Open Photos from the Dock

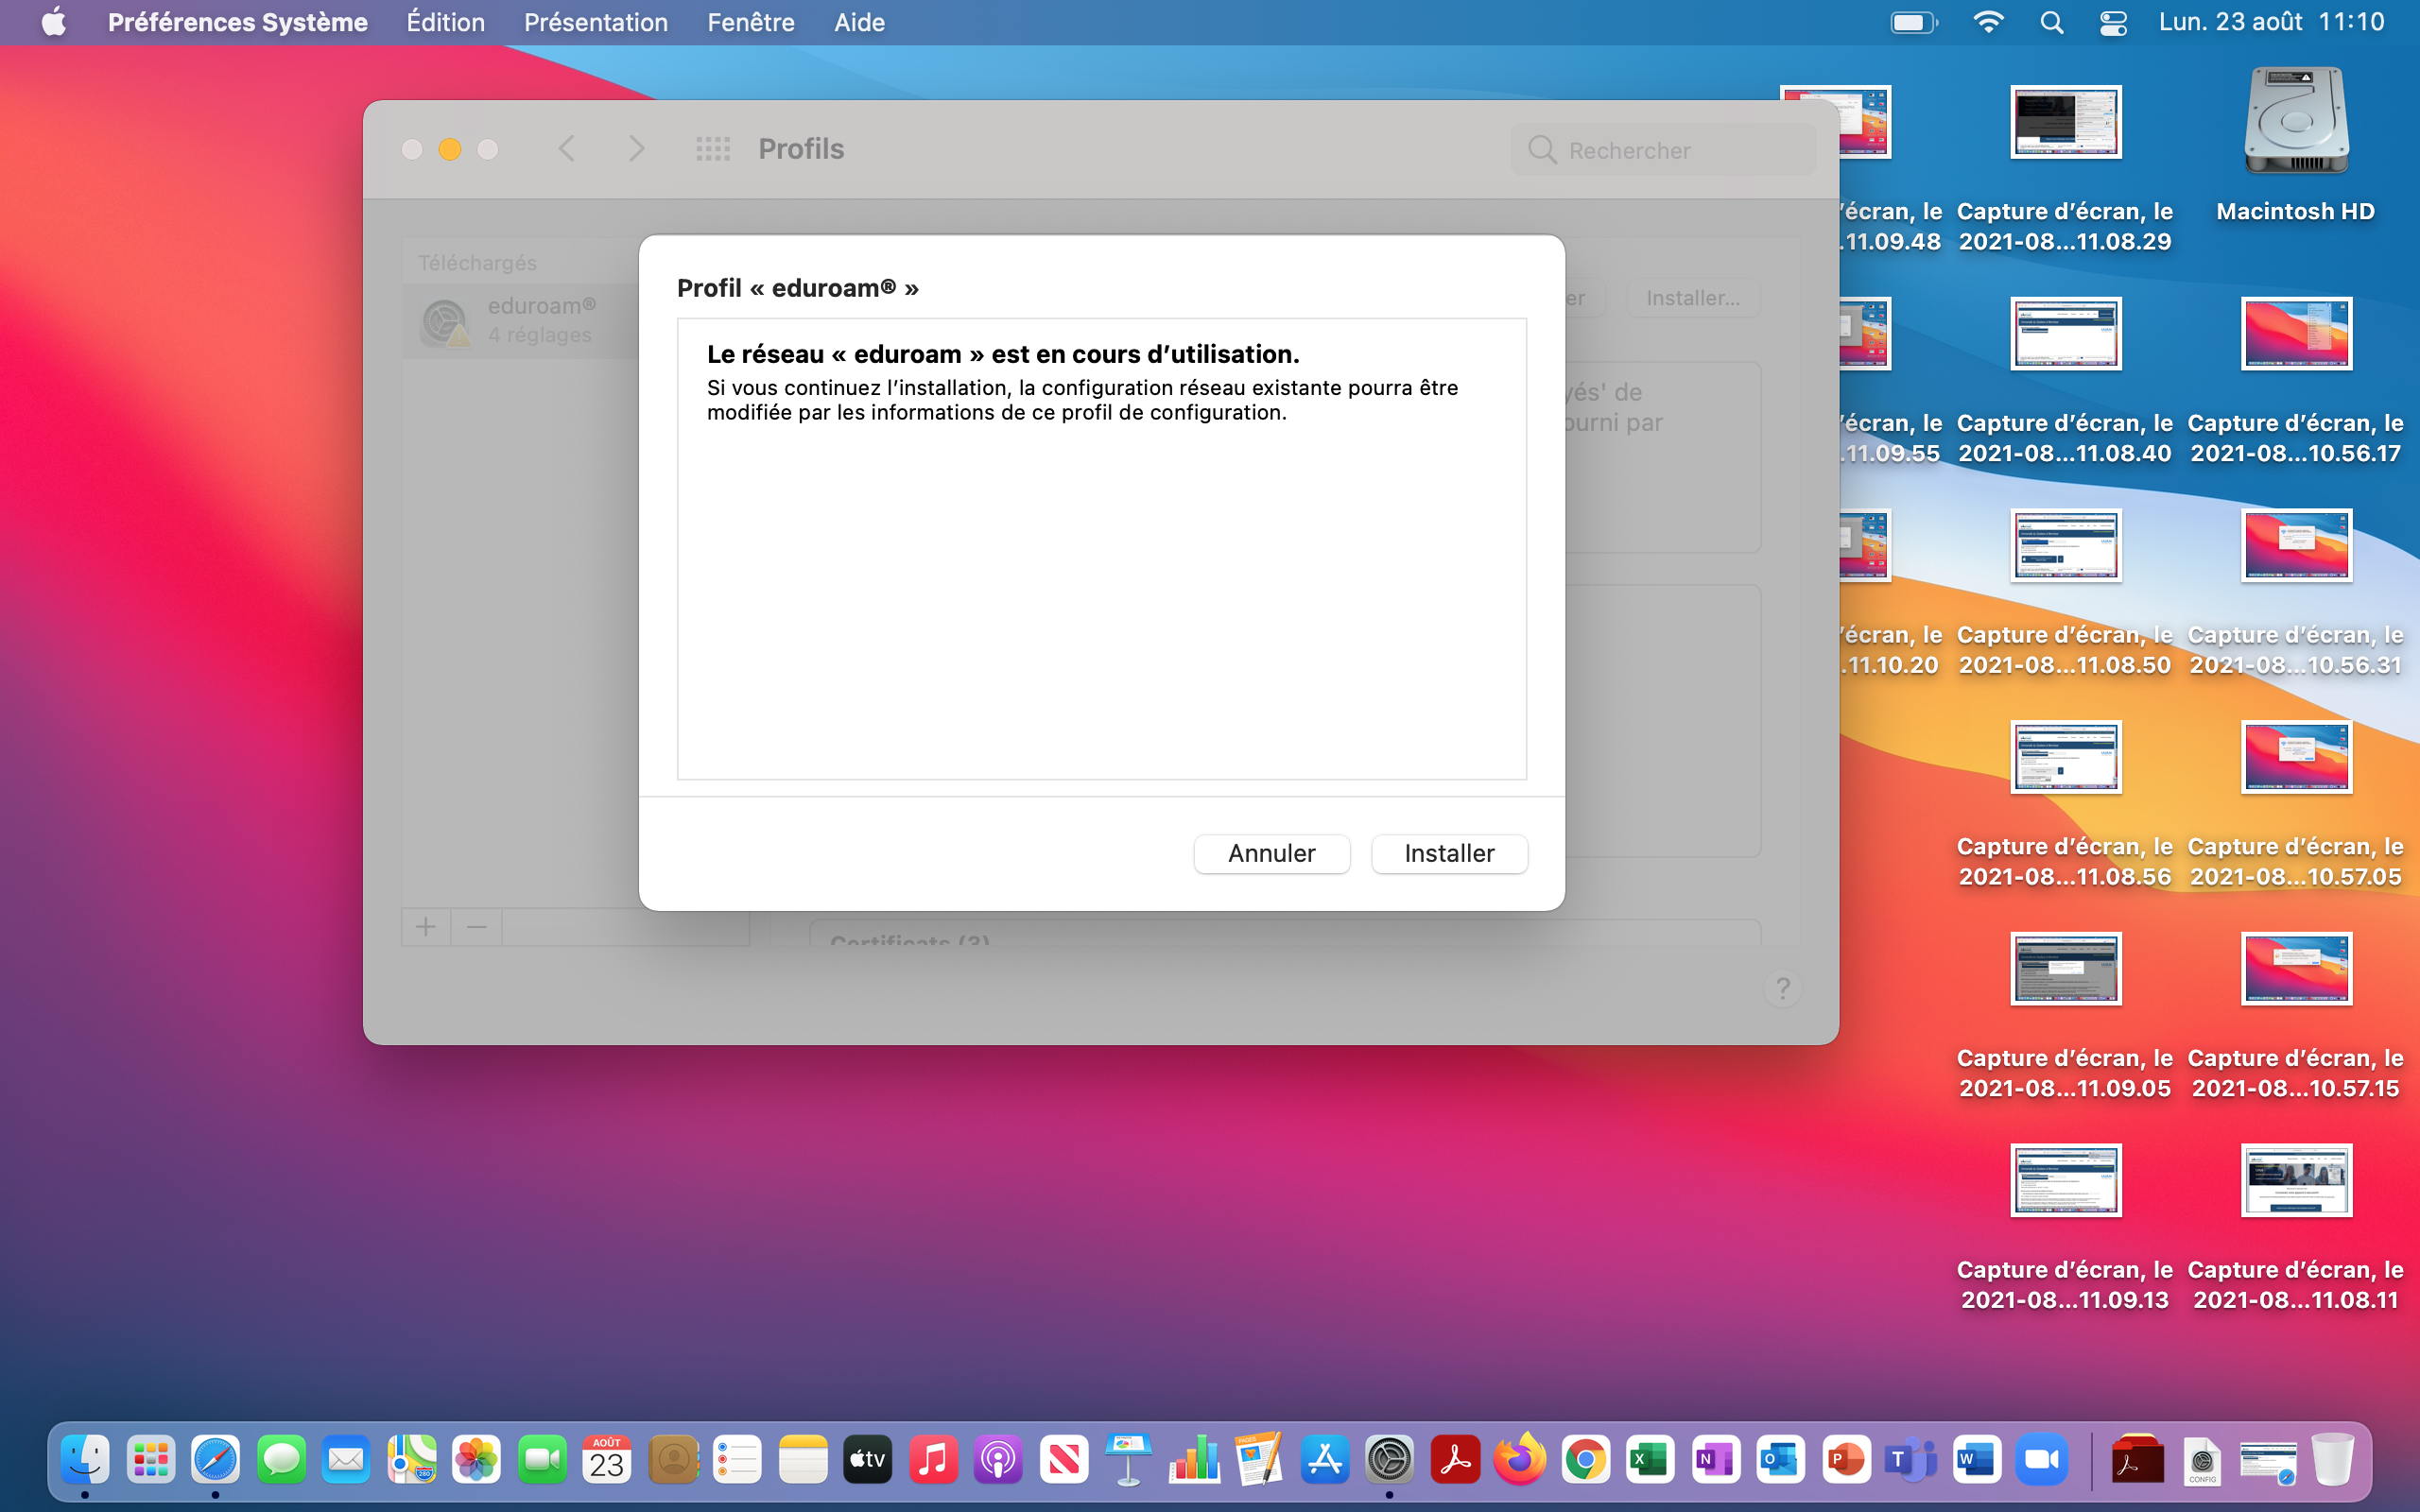[477, 1460]
